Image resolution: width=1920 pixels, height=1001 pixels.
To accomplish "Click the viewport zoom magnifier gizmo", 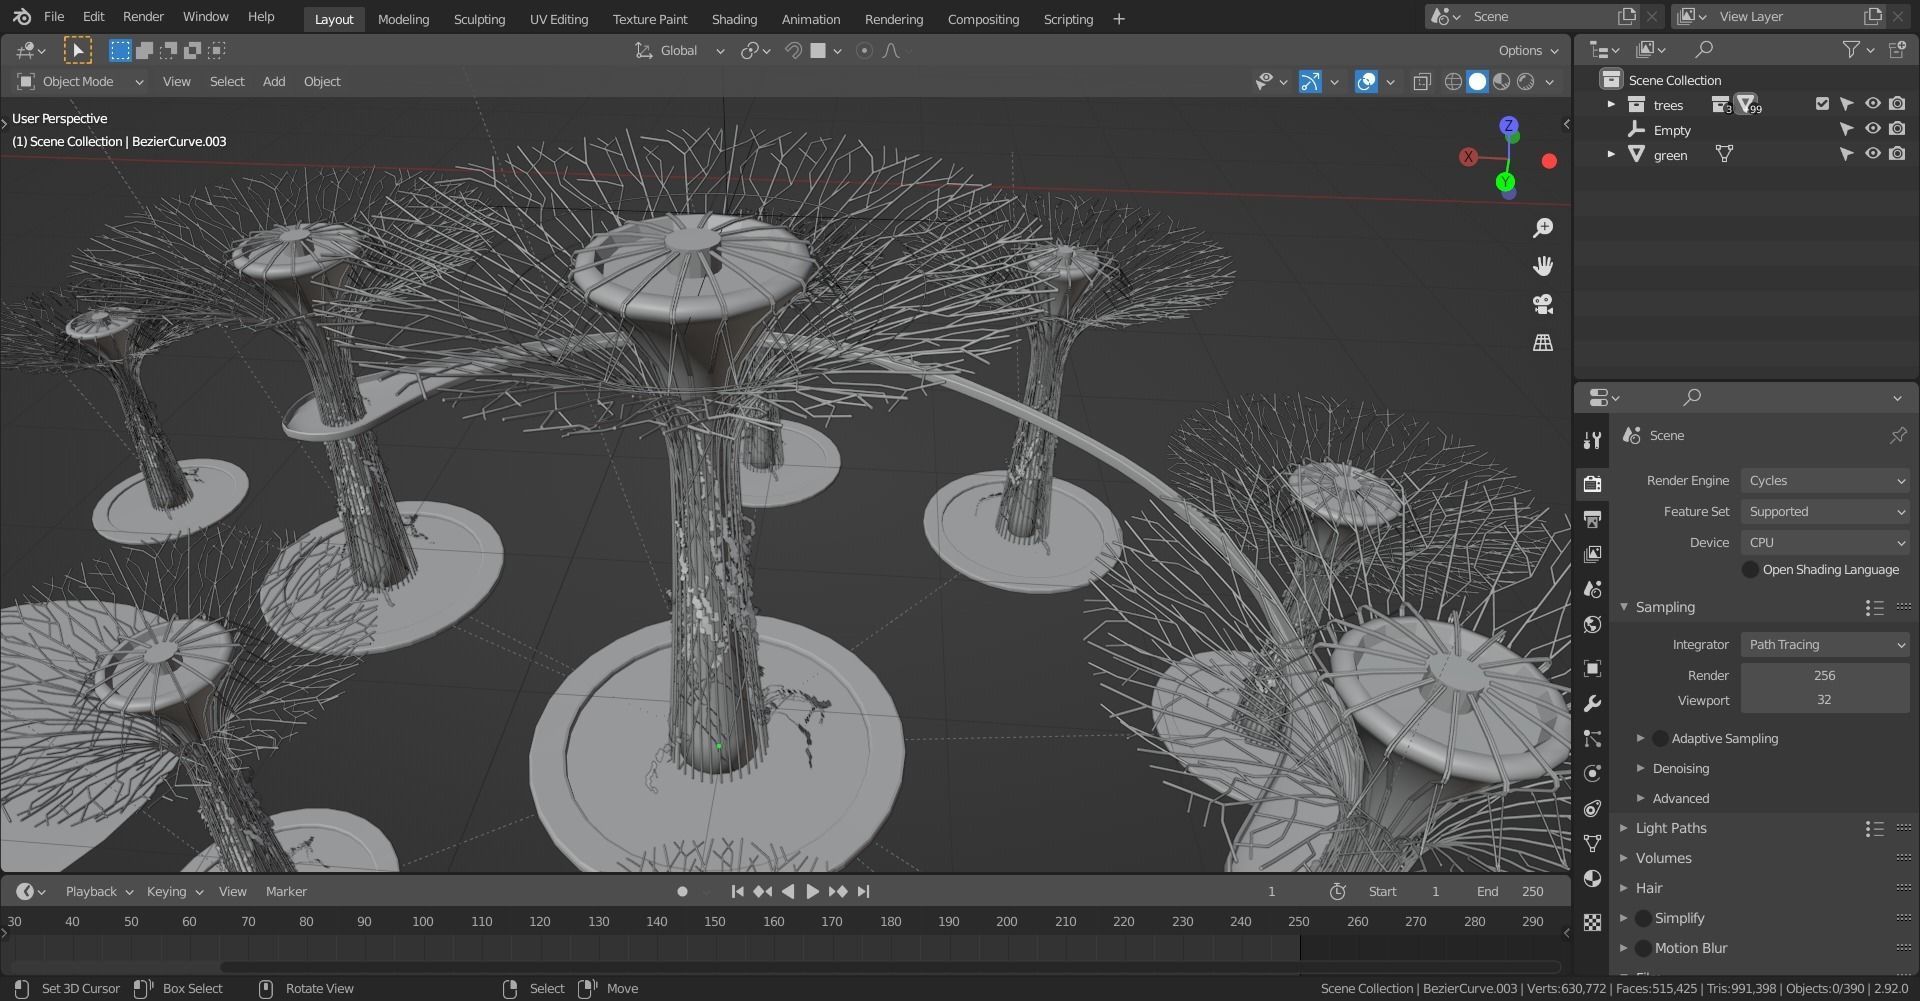I will tap(1543, 228).
